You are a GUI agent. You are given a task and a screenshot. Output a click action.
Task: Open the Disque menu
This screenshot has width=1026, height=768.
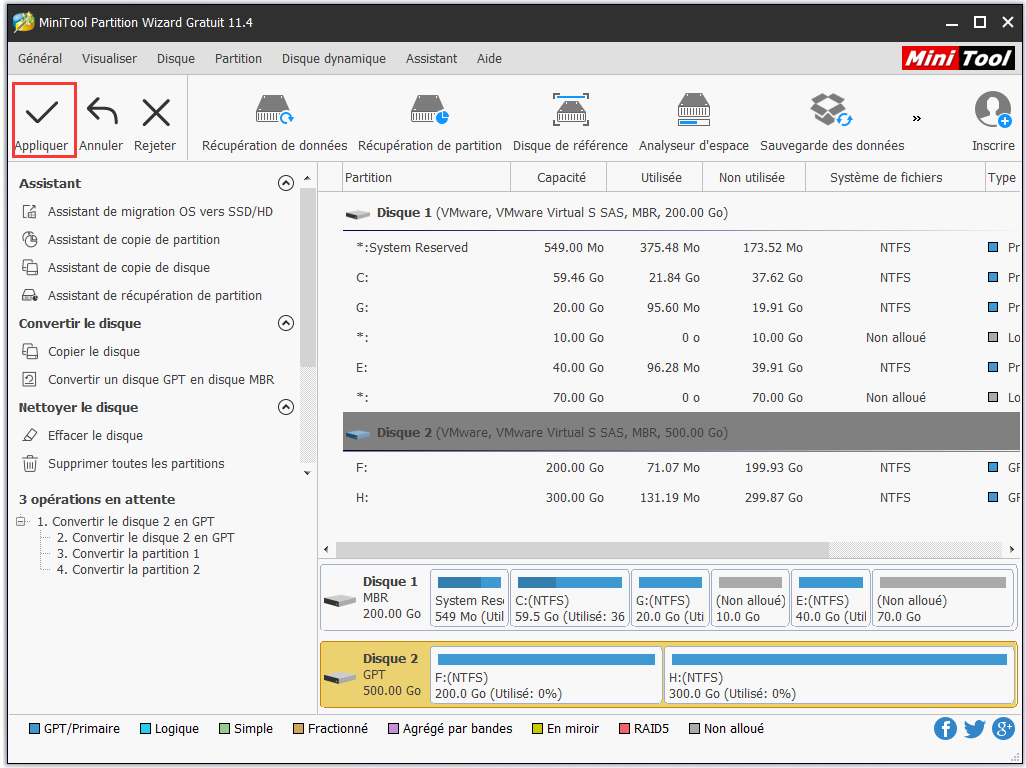(x=176, y=58)
